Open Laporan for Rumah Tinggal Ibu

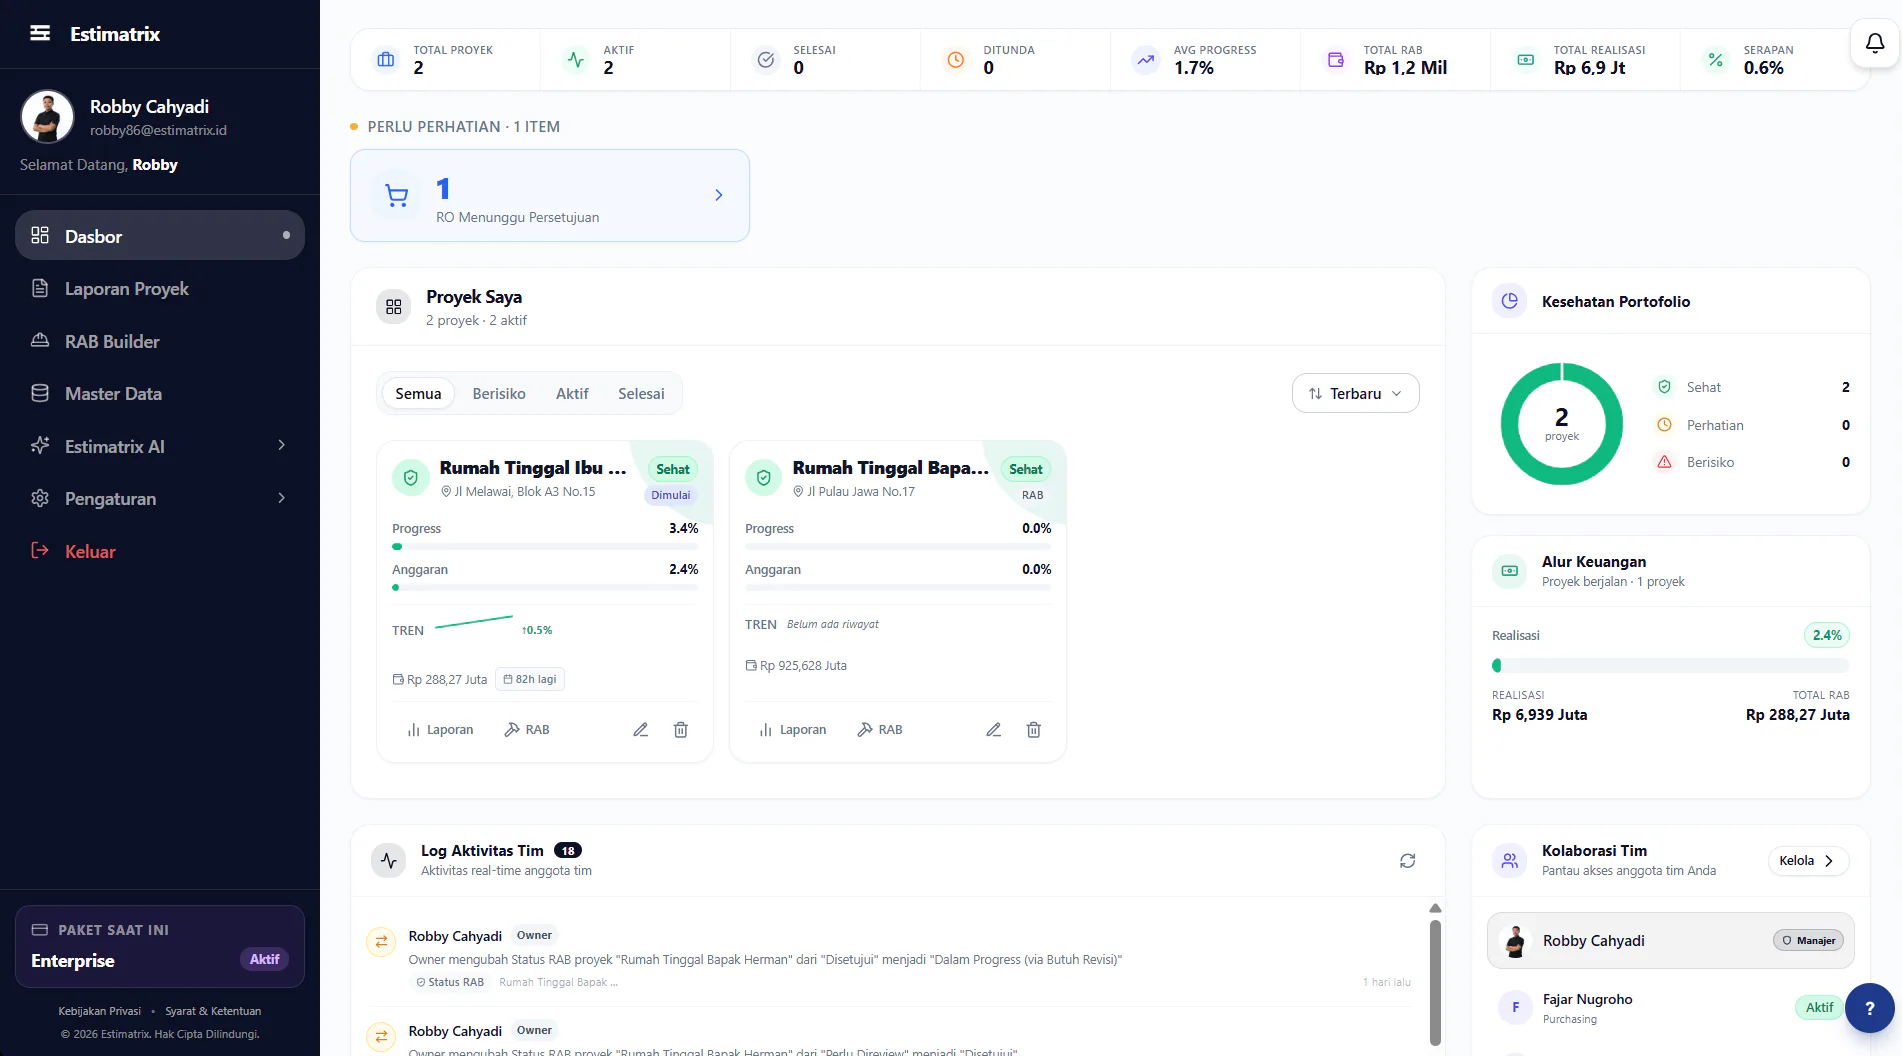click(440, 730)
